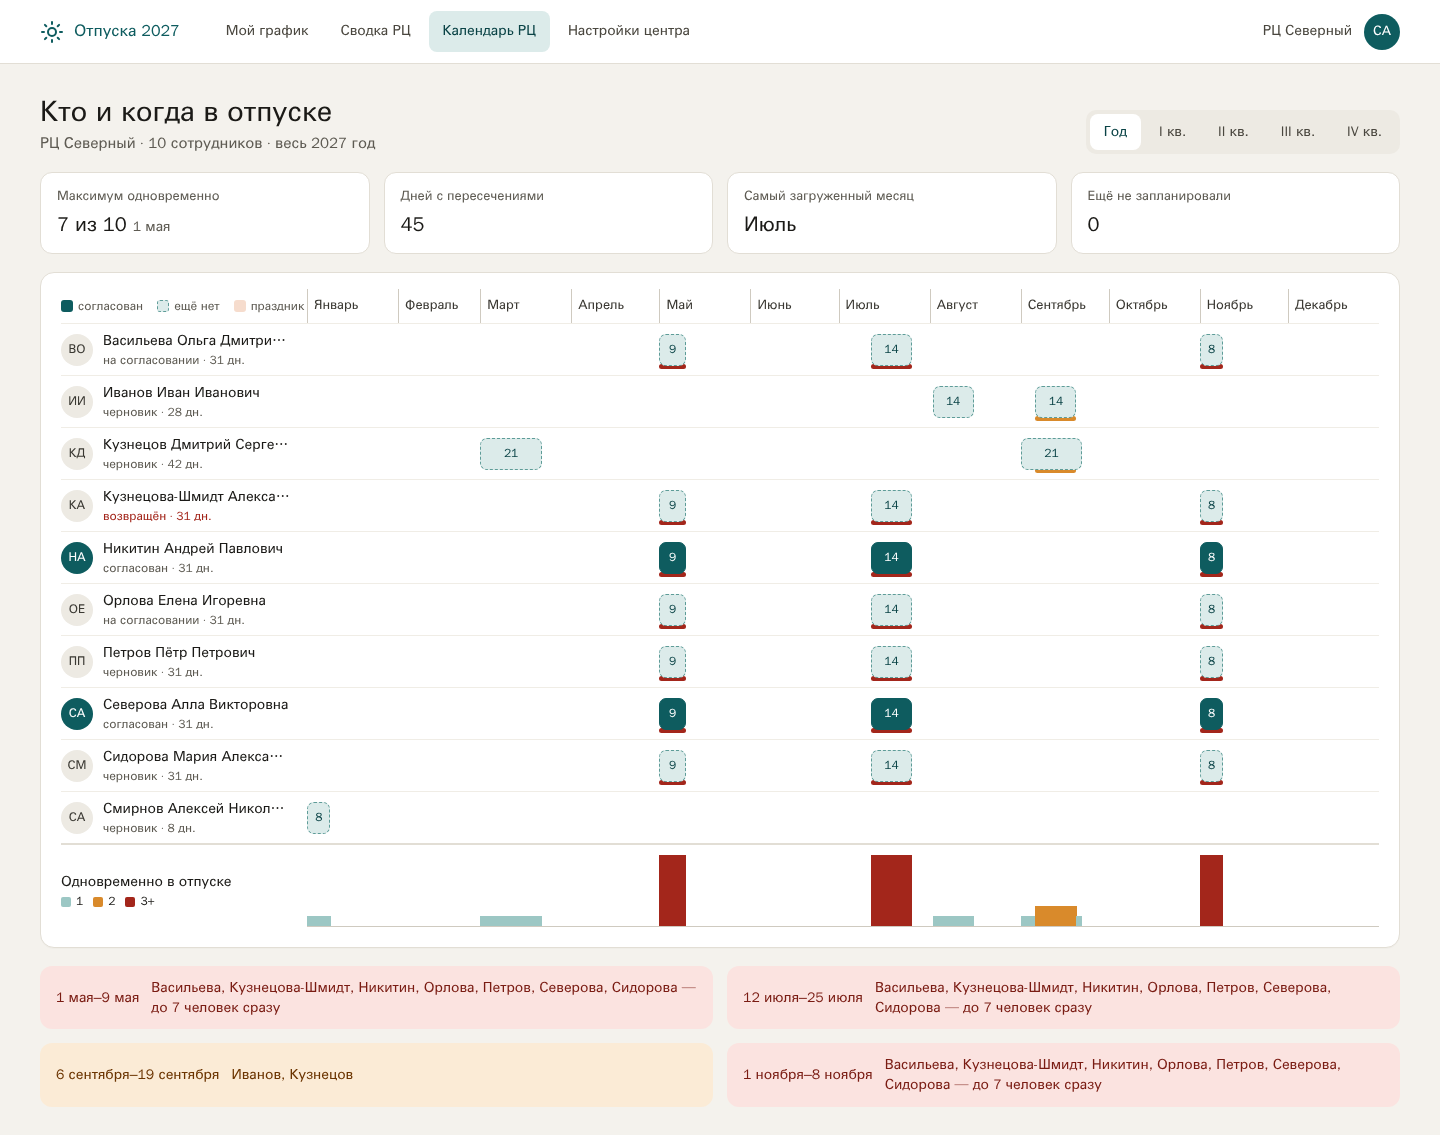Open the 1 ноября–8 ноября overlap notice
This screenshot has height=1135, width=1440.
[x=1063, y=1075]
